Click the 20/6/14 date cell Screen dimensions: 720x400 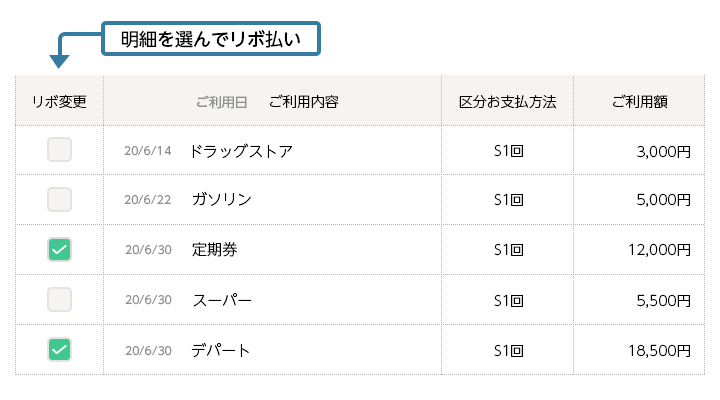click(147, 151)
